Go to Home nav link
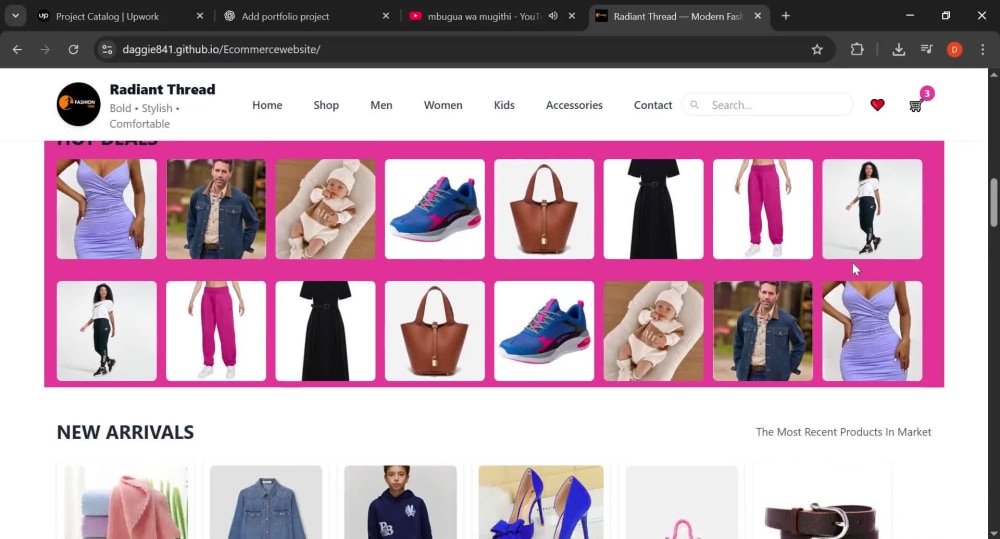The width and height of the screenshot is (1000, 539). coord(267,105)
